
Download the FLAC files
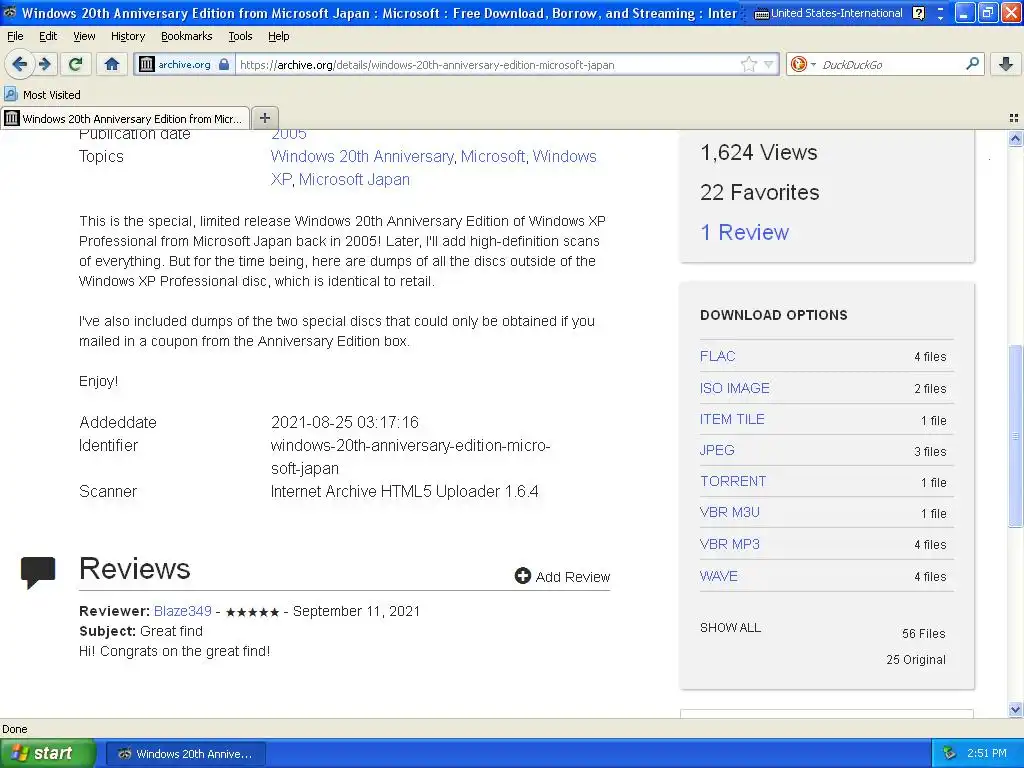[x=717, y=356]
